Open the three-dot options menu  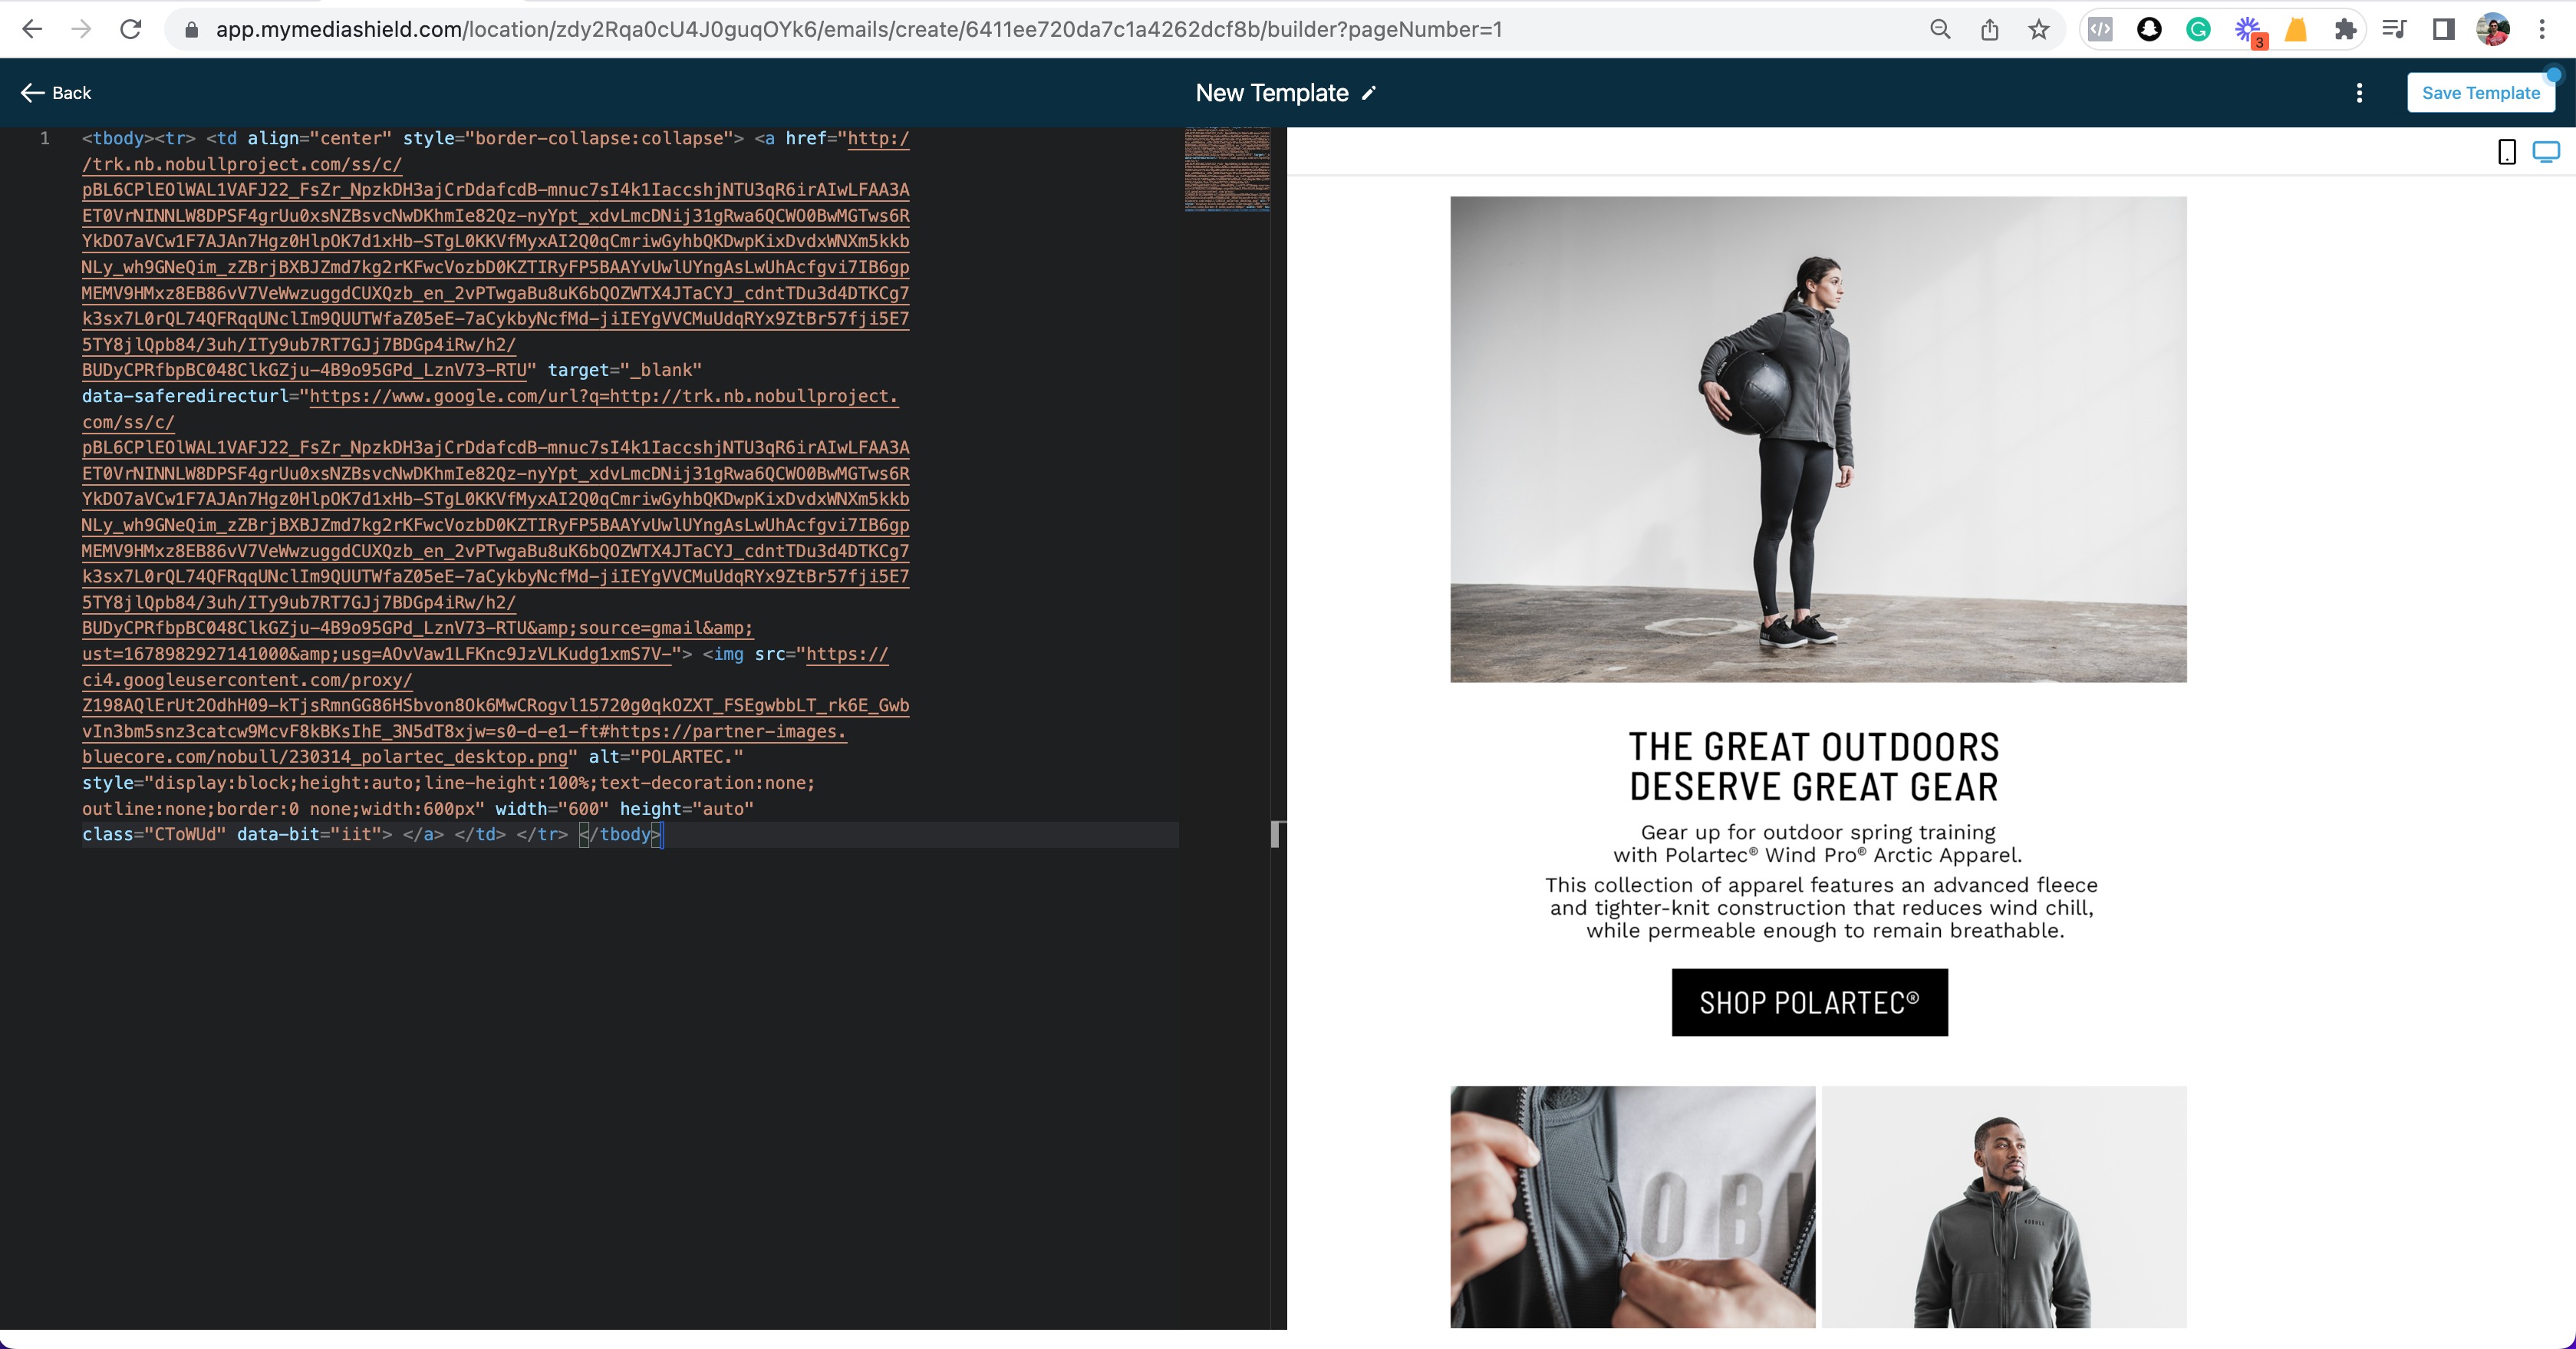coord(2359,93)
